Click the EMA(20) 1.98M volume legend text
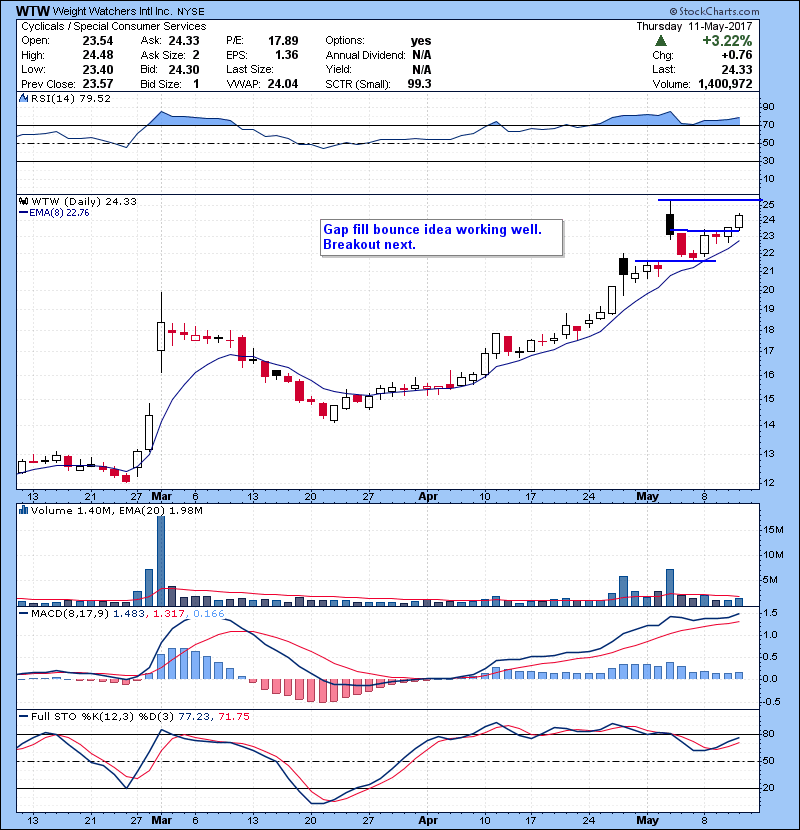 (x=161, y=510)
